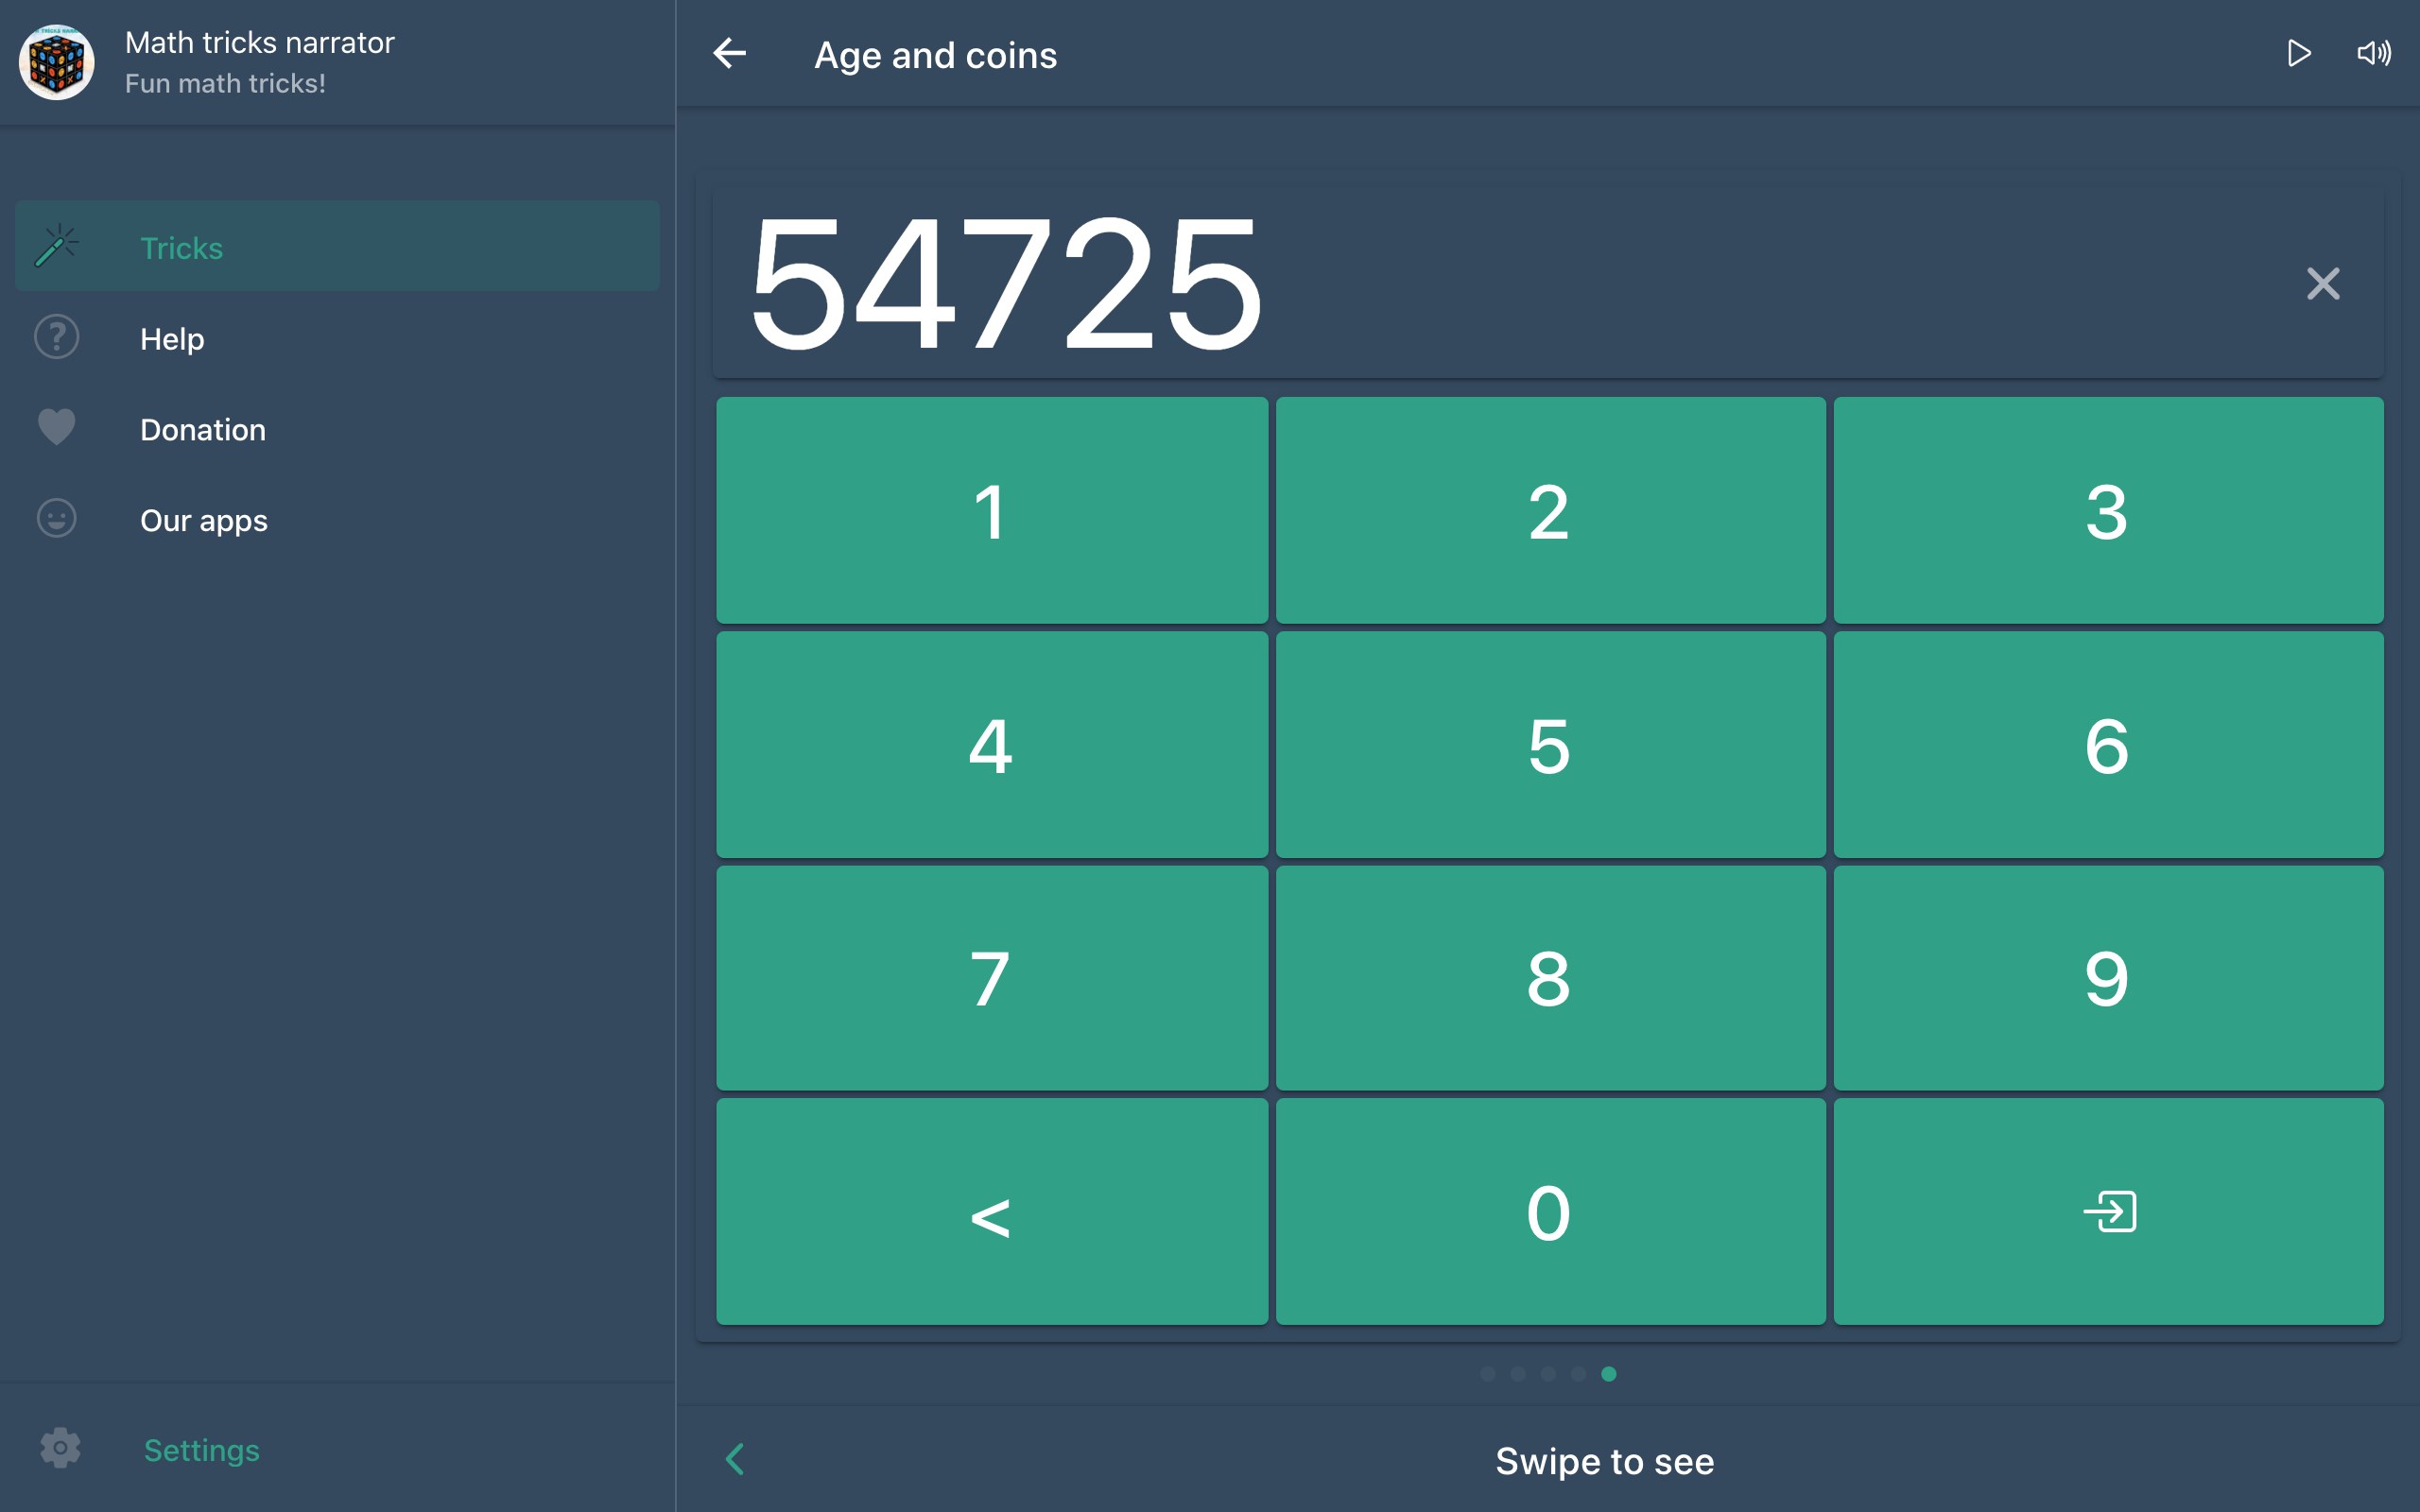Open the Help menu item
This screenshot has width=2420, height=1512.
(172, 338)
